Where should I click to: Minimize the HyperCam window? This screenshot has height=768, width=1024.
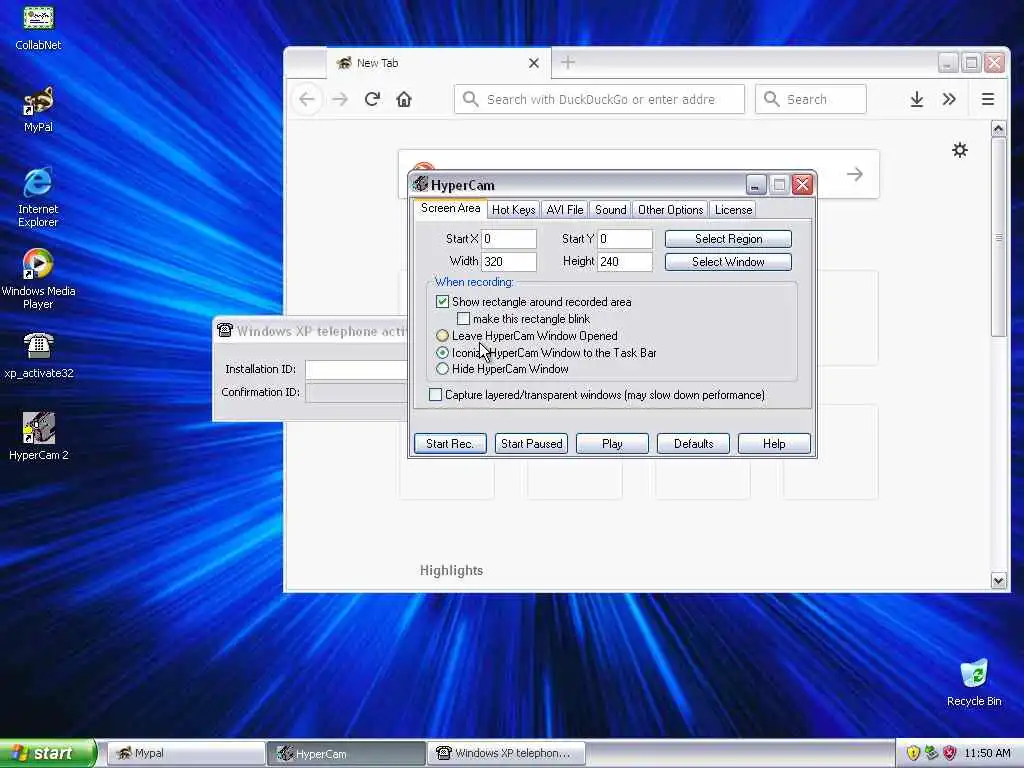pyautogui.click(x=756, y=185)
